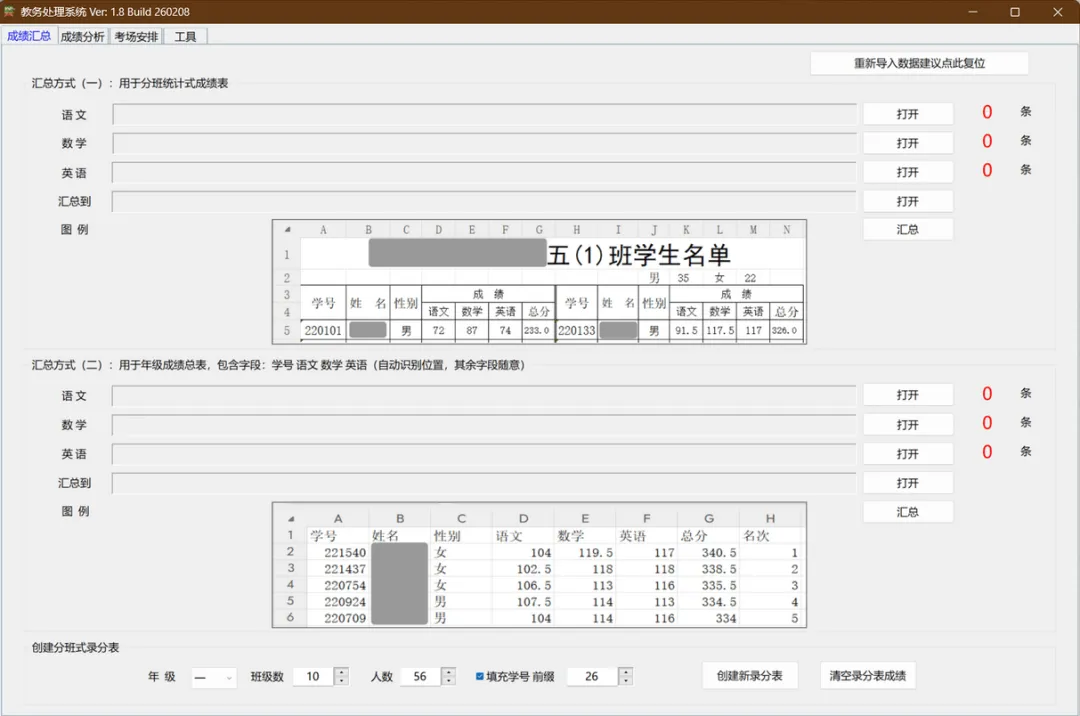Viewport: 1080px width, 716px height.
Task: Click the 前缀 spinner arrows
Action: pos(625,677)
